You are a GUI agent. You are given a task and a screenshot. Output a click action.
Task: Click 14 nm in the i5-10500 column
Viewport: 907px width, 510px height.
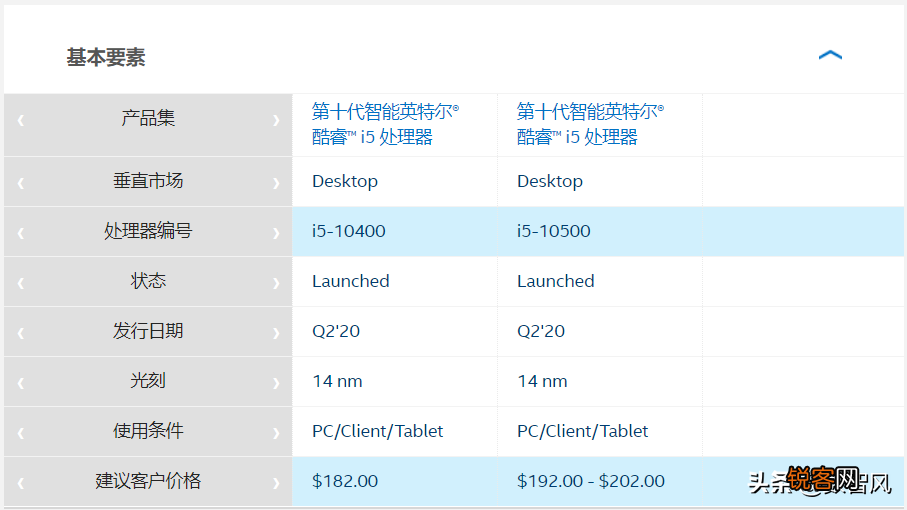point(542,381)
